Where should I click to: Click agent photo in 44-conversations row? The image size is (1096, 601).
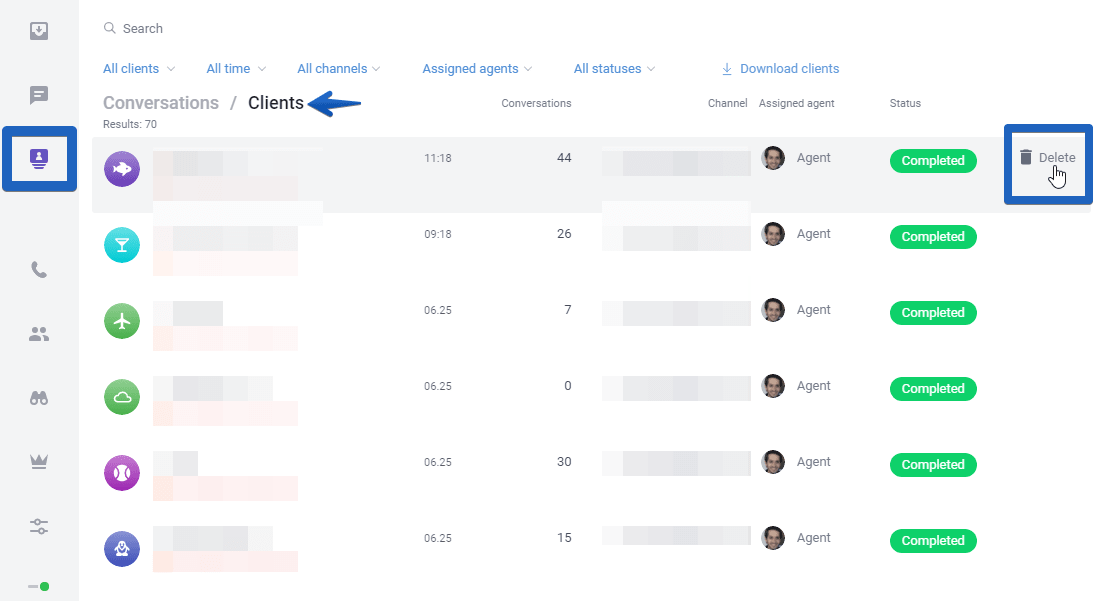(773, 158)
